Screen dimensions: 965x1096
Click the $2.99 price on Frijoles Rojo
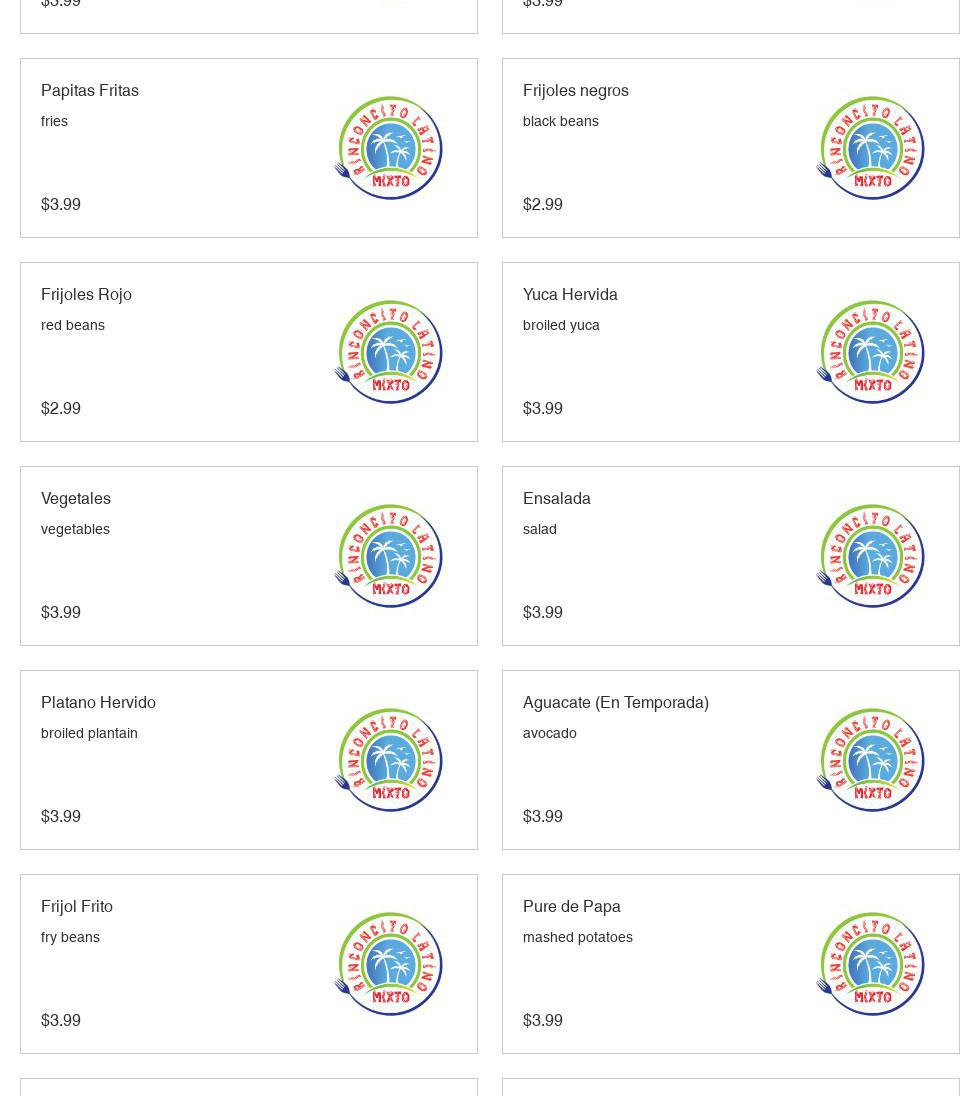(x=61, y=408)
